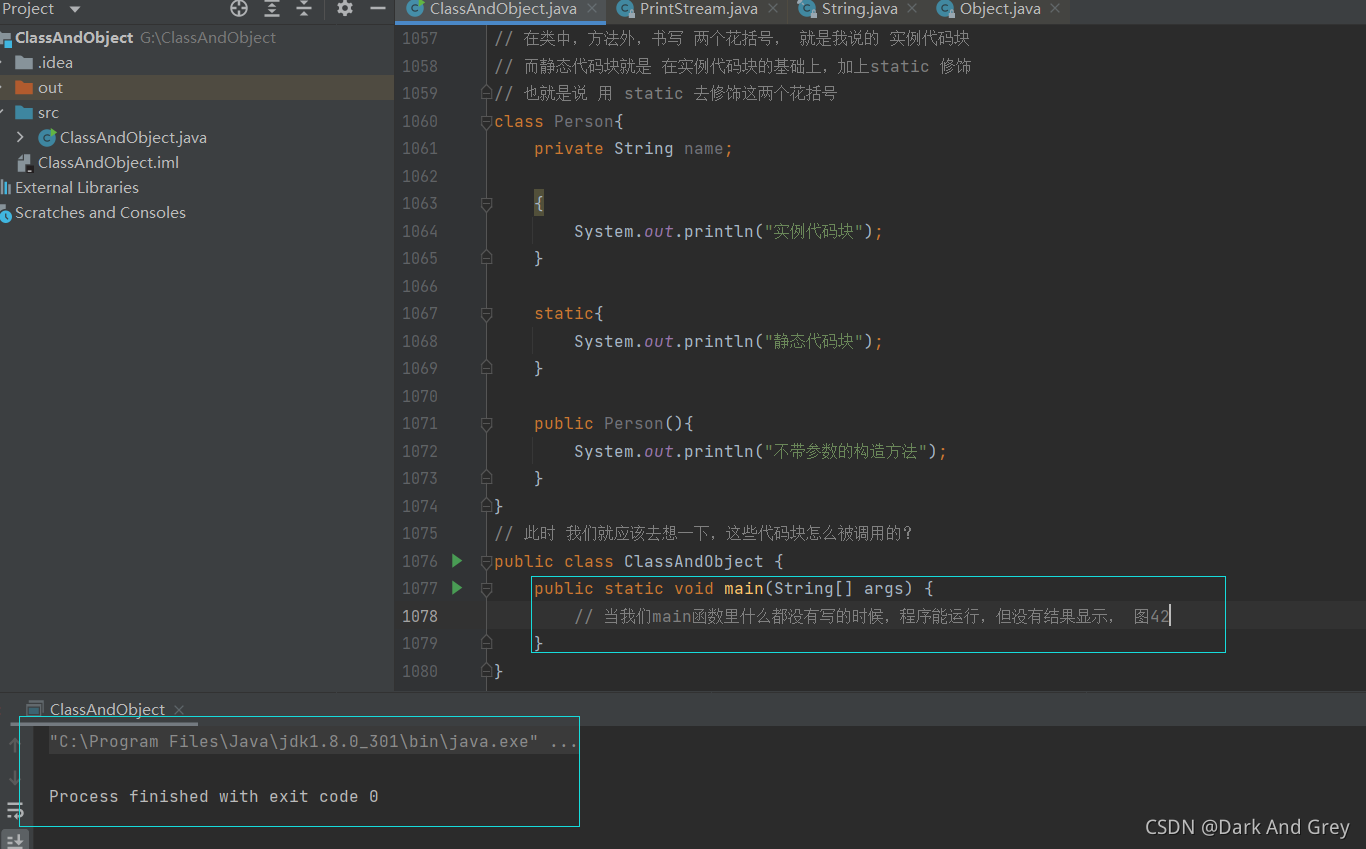Open Project panel settings gear
The height and width of the screenshot is (849, 1366).
345,9
